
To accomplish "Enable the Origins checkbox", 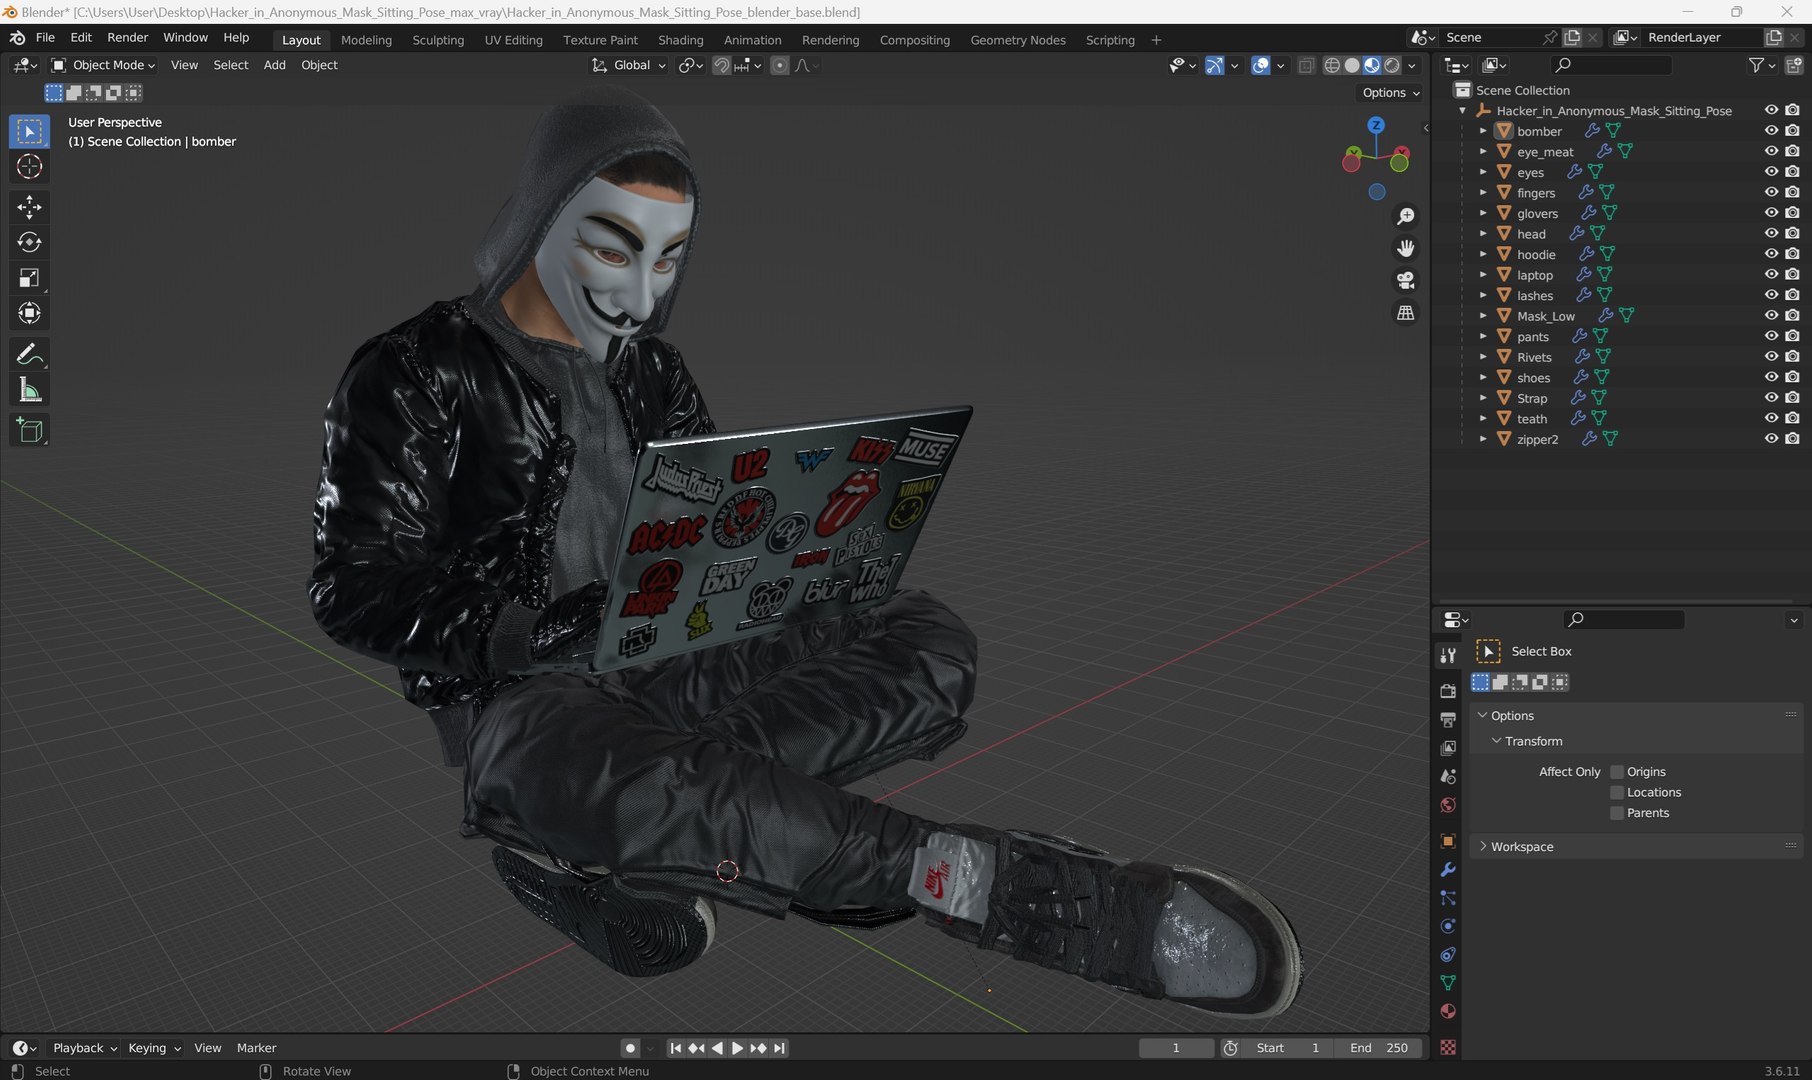I will (1616, 772).
